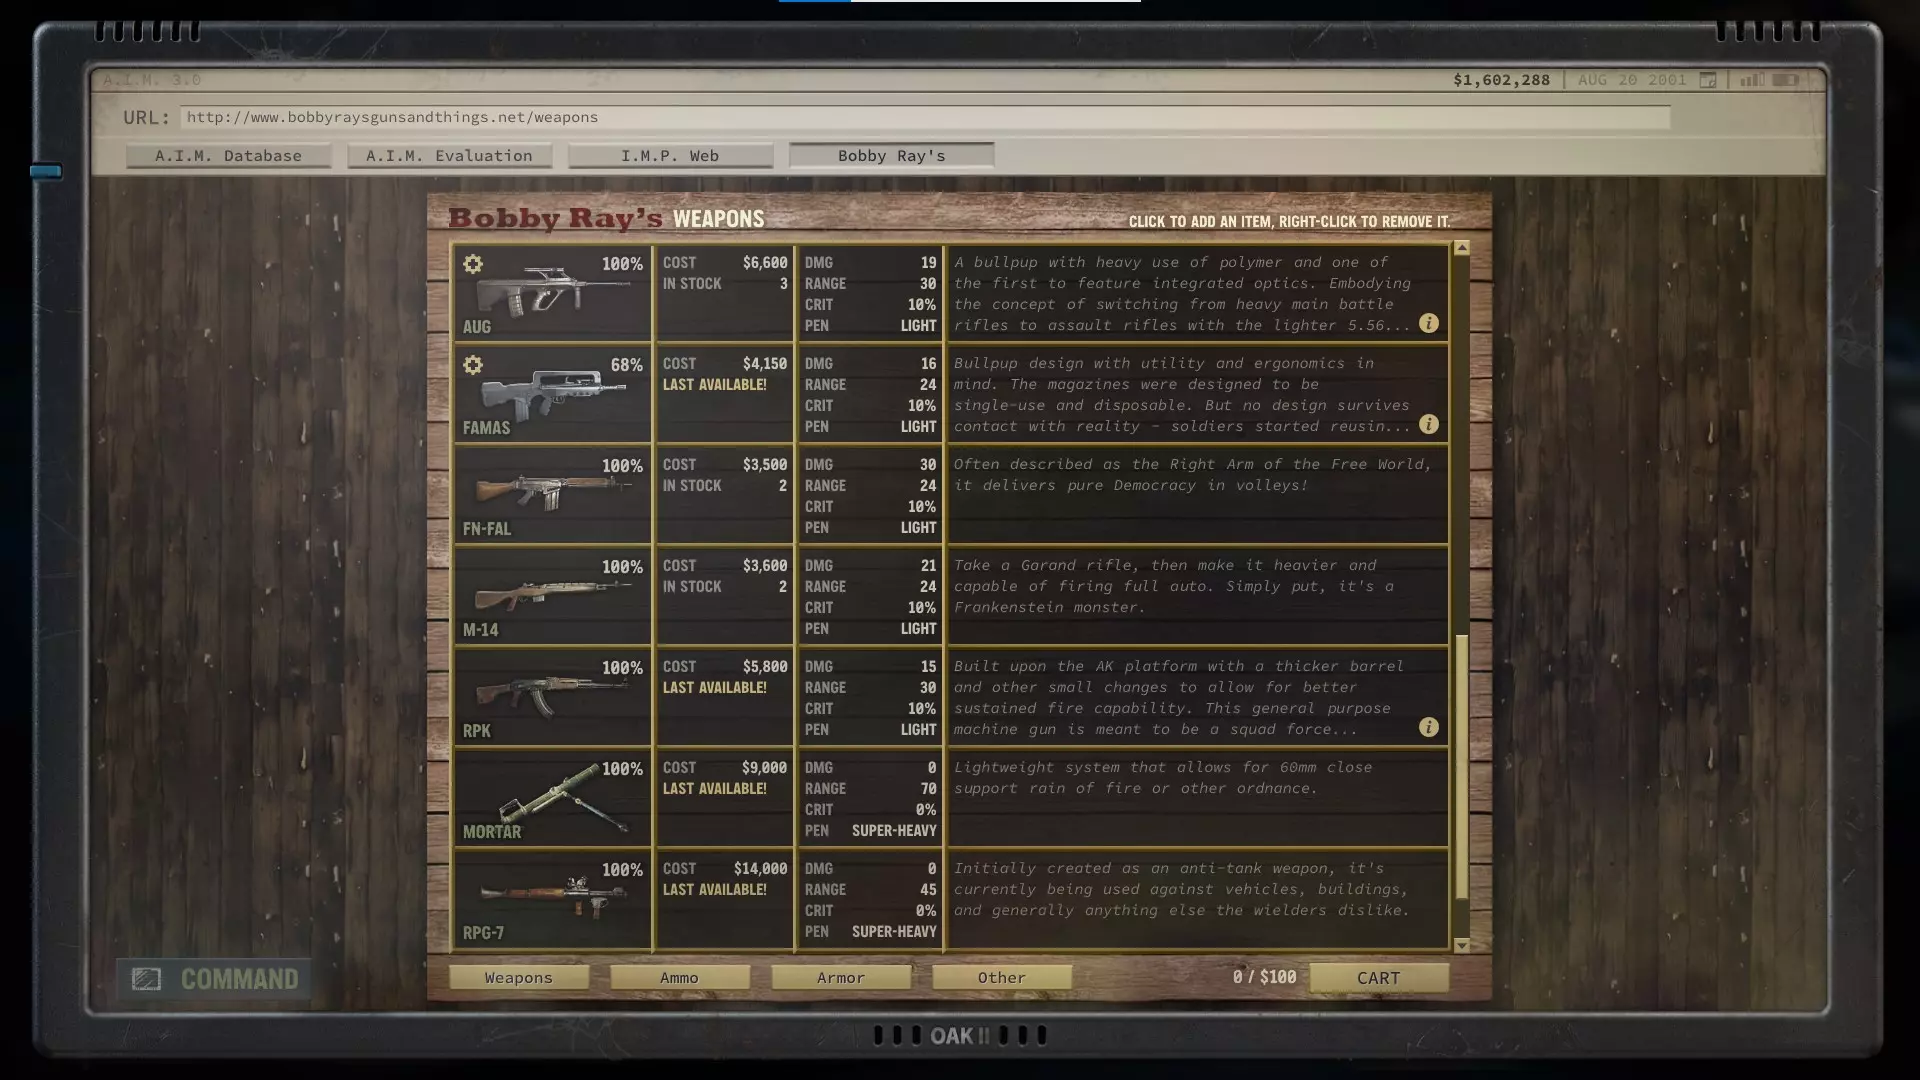
Task: Go to I.M.P. Web page
Action: [x=670, y=156]
